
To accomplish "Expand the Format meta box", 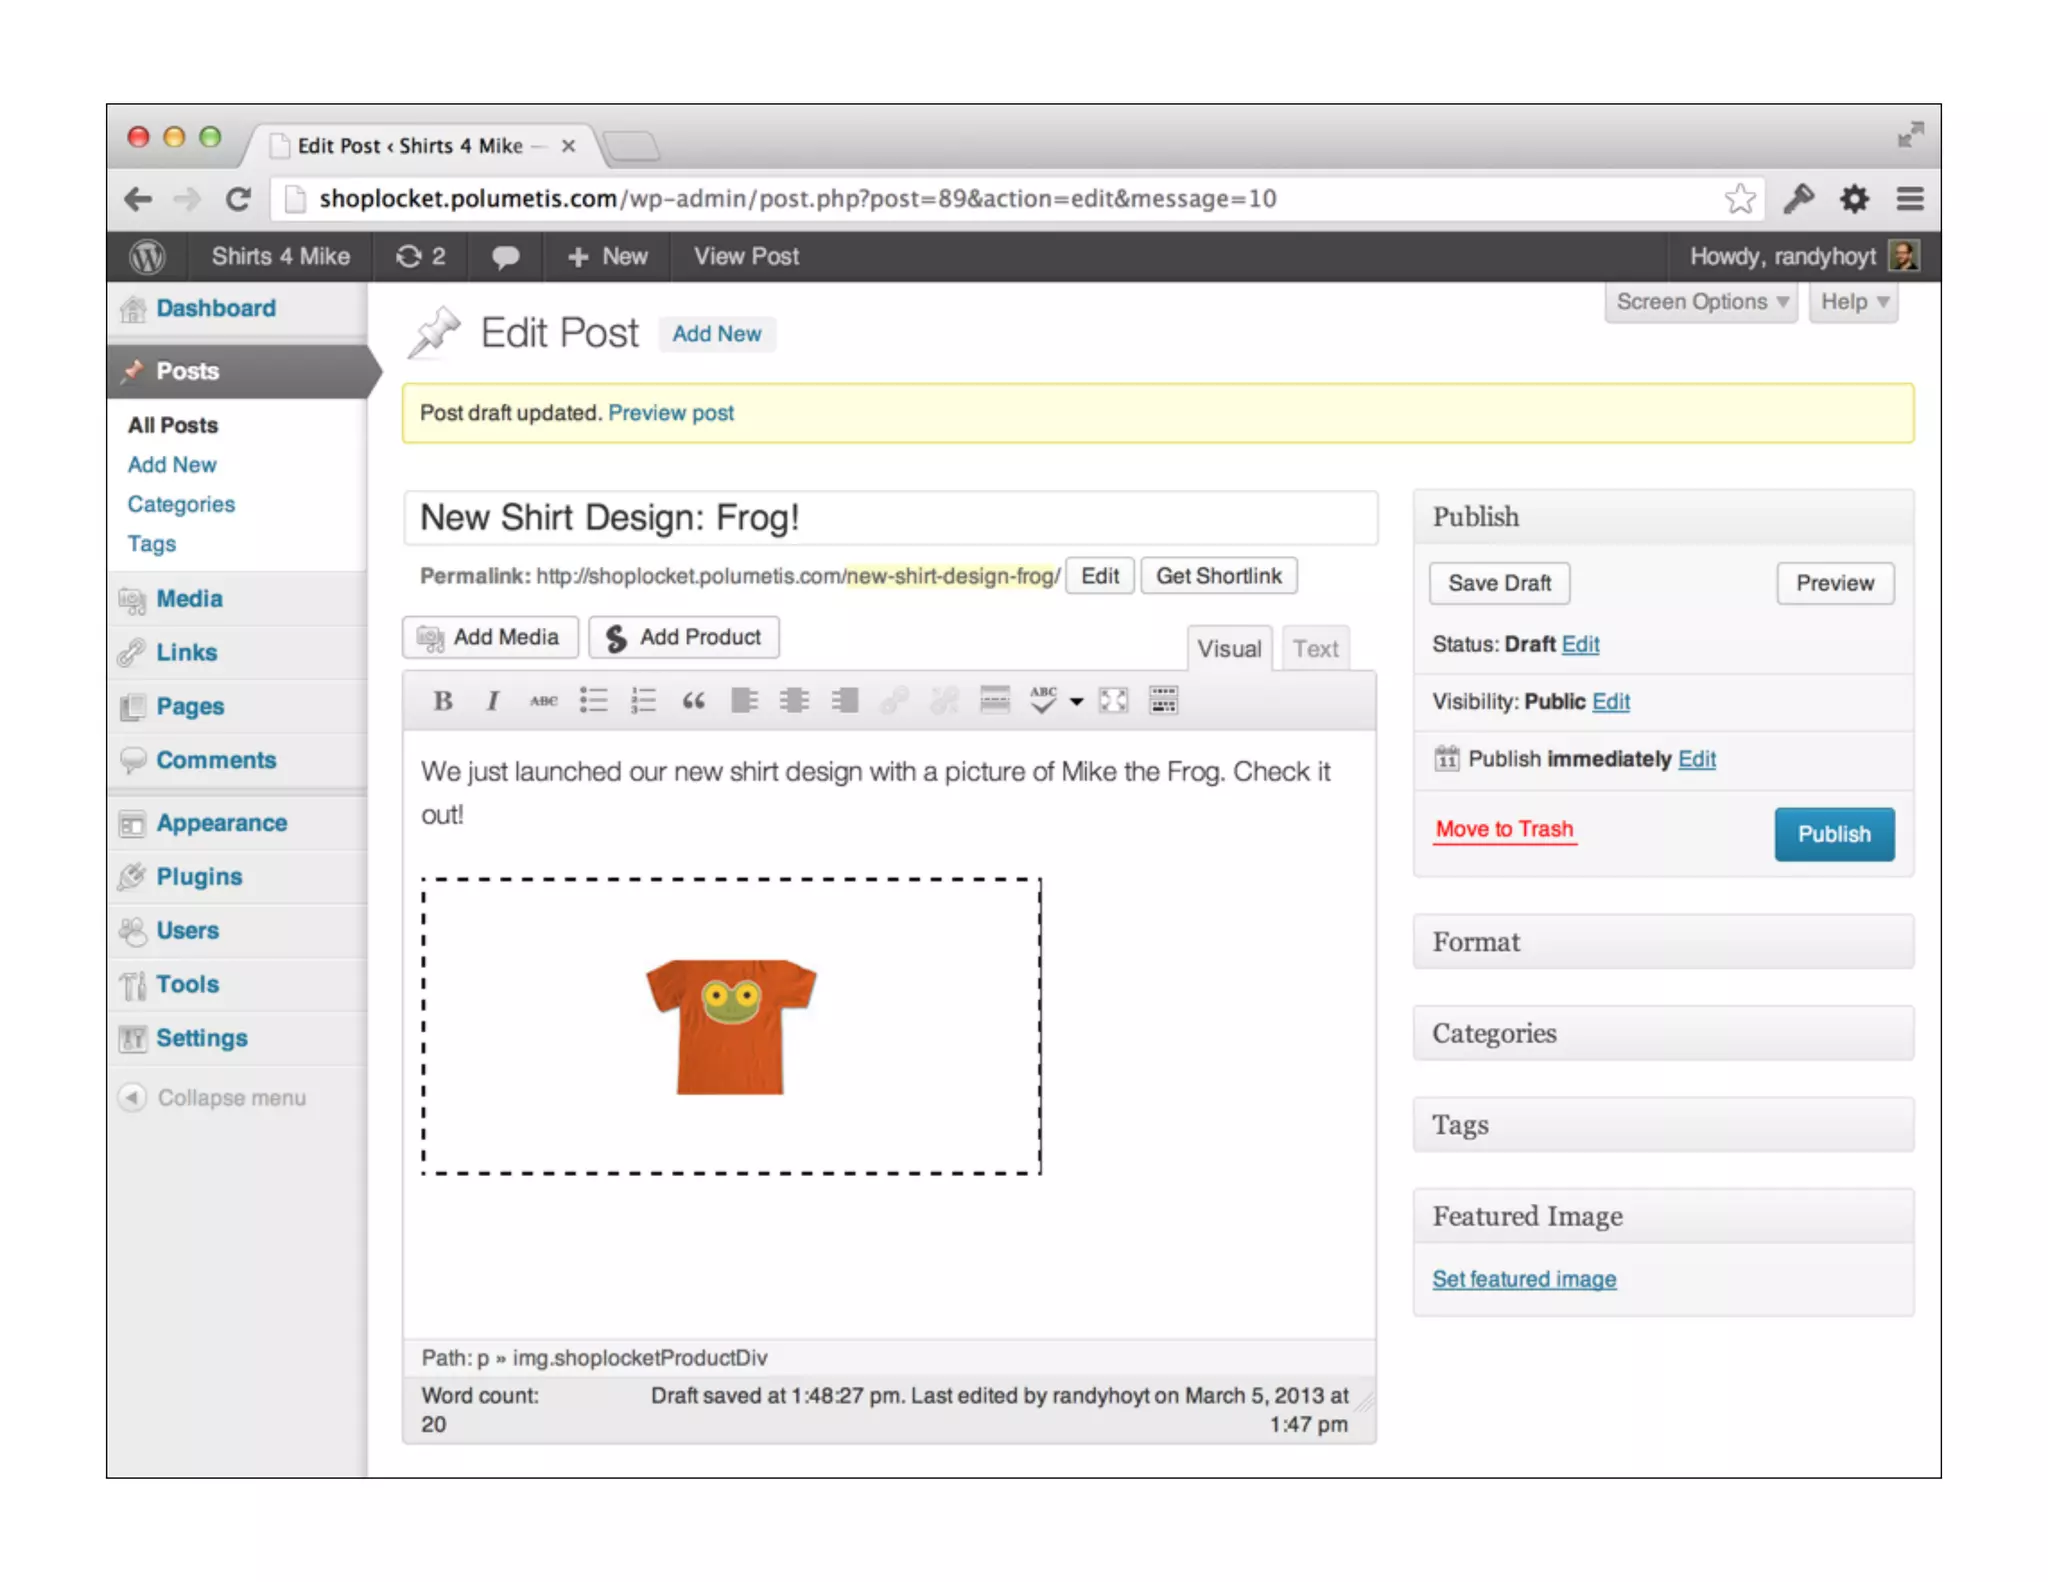I will point(1662,942).
